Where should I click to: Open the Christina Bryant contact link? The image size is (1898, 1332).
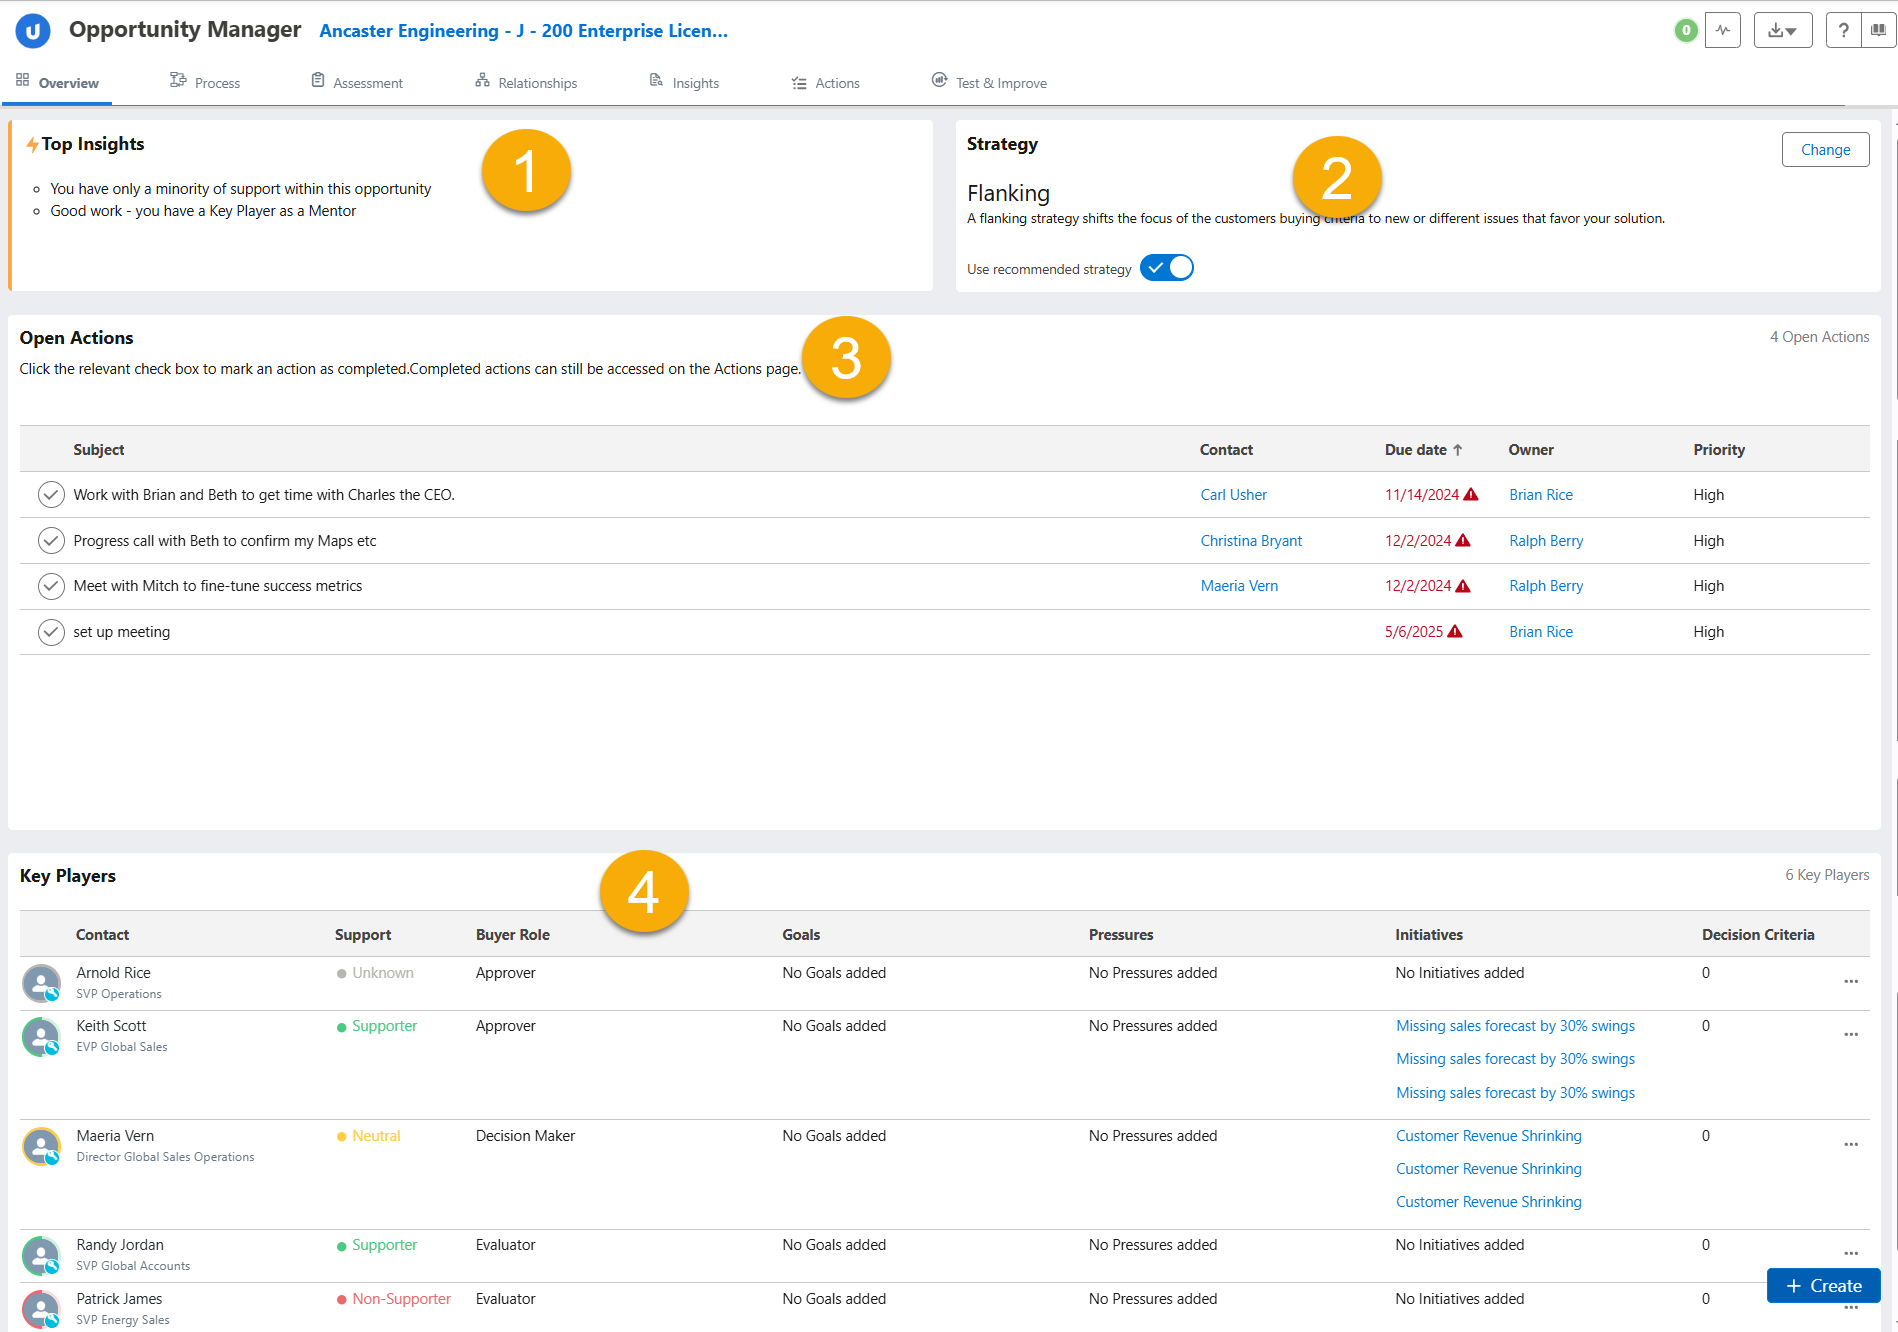pos(1251,541)
